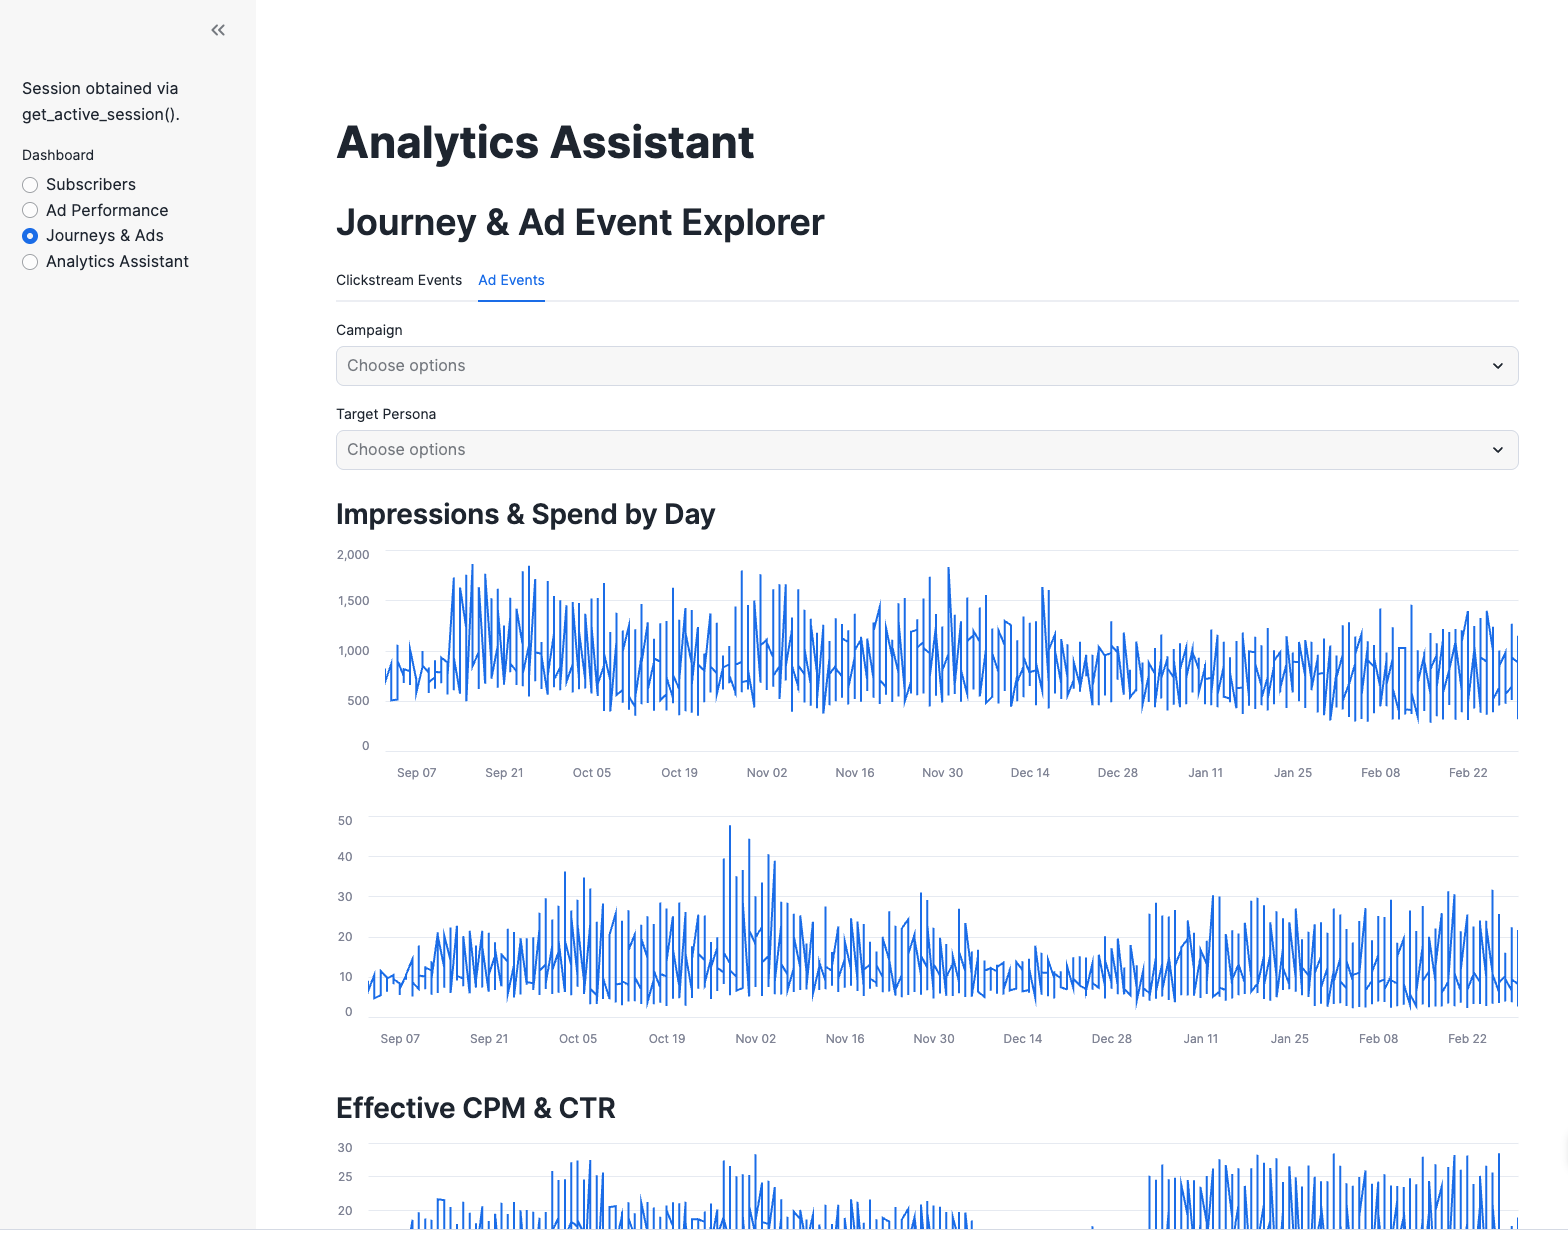
Task: Choose the Ad Performance radio option
Action: pyautogui.click(x=31, y=210)
